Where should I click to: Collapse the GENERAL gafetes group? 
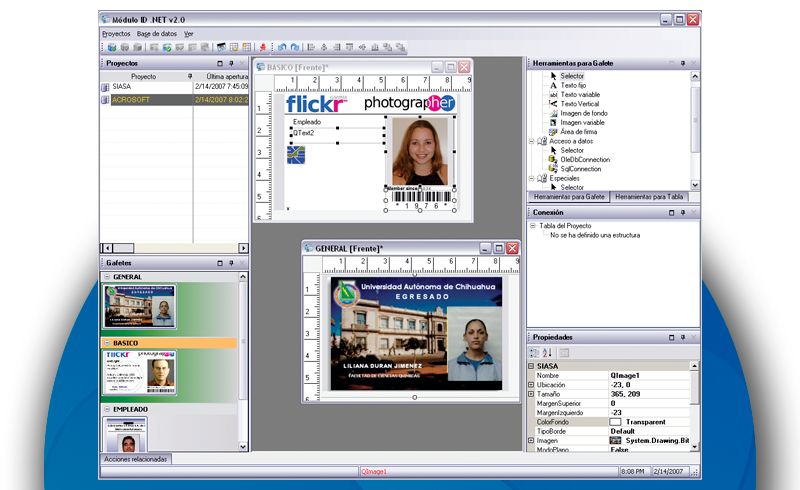click(x=107, y=277)
